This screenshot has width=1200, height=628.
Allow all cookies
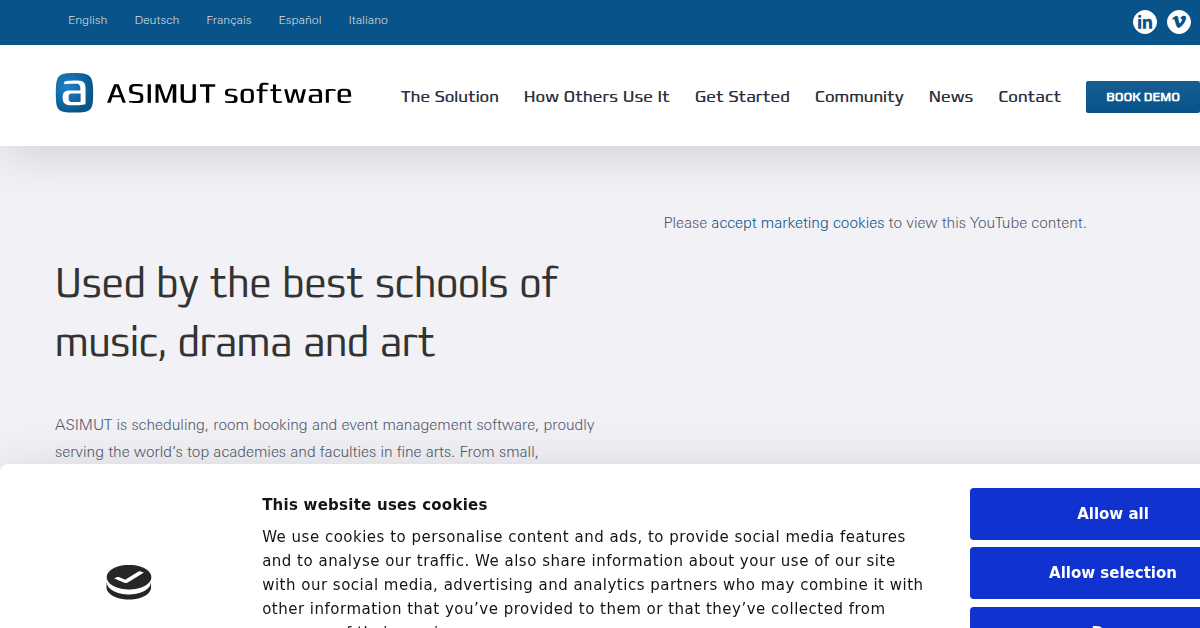click(x=1112, y=513)
